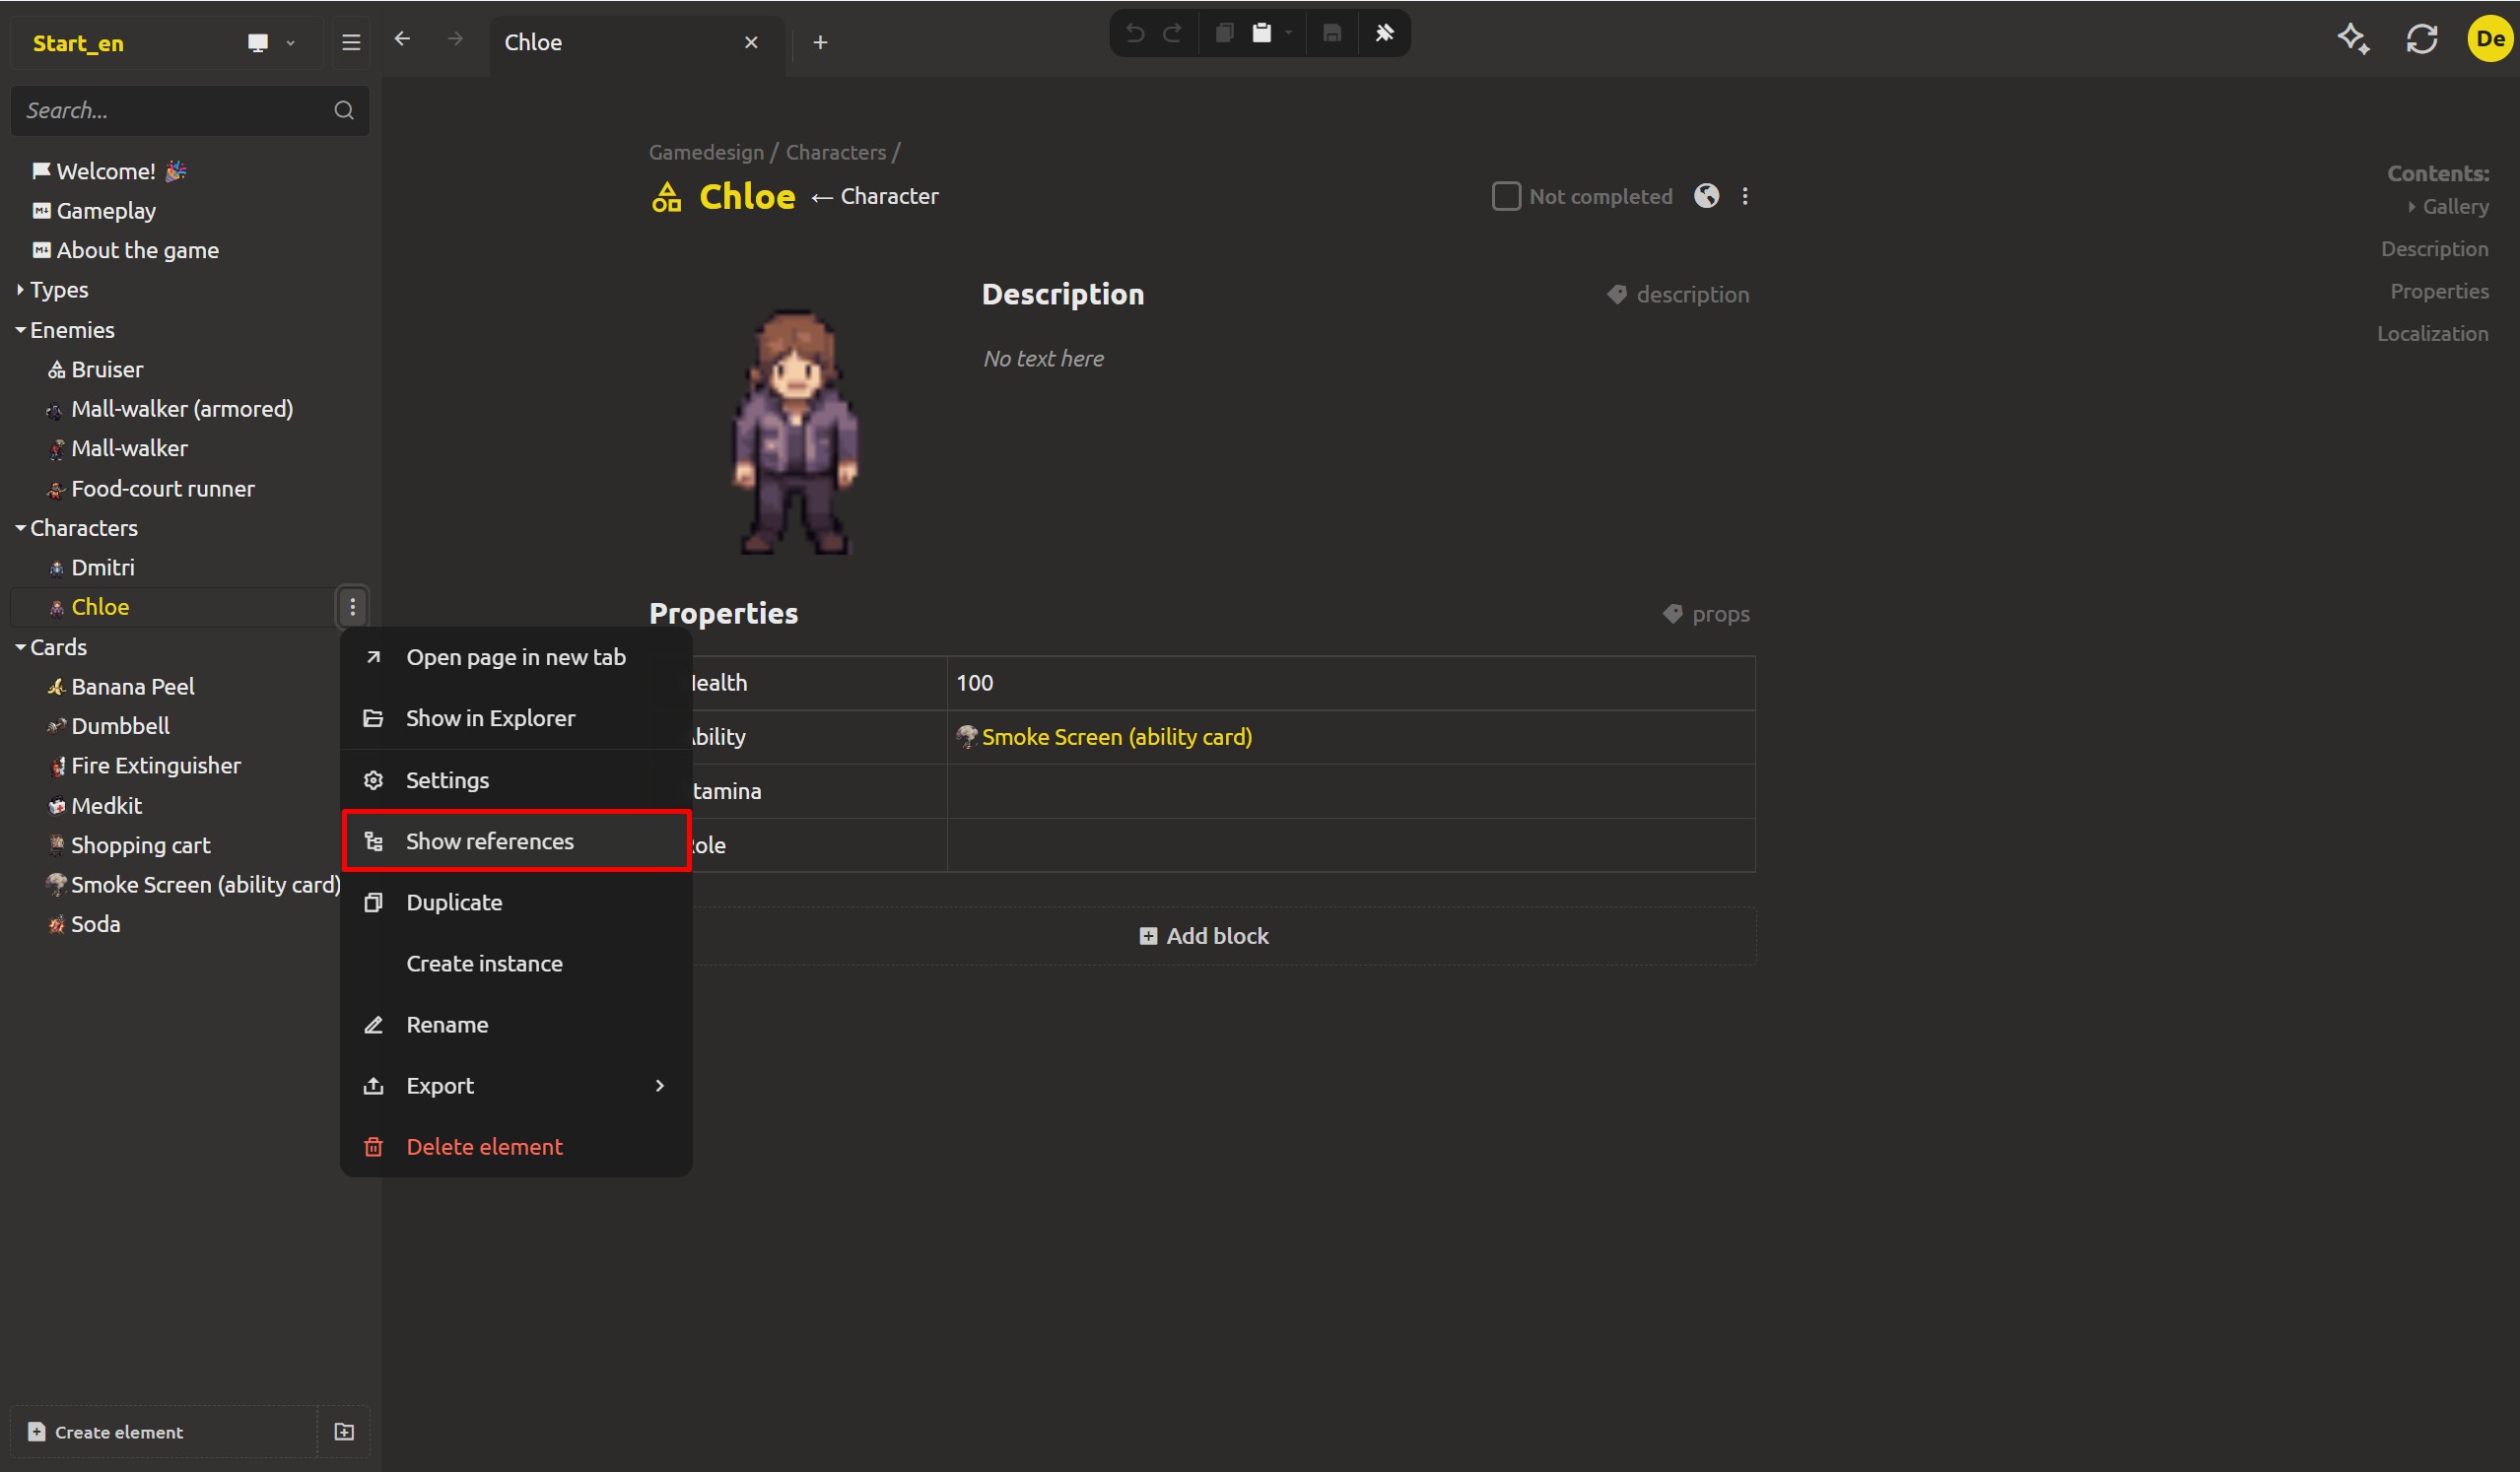2520x1472 pixels.
Task: Click the Create element button
Action: 163,1432
